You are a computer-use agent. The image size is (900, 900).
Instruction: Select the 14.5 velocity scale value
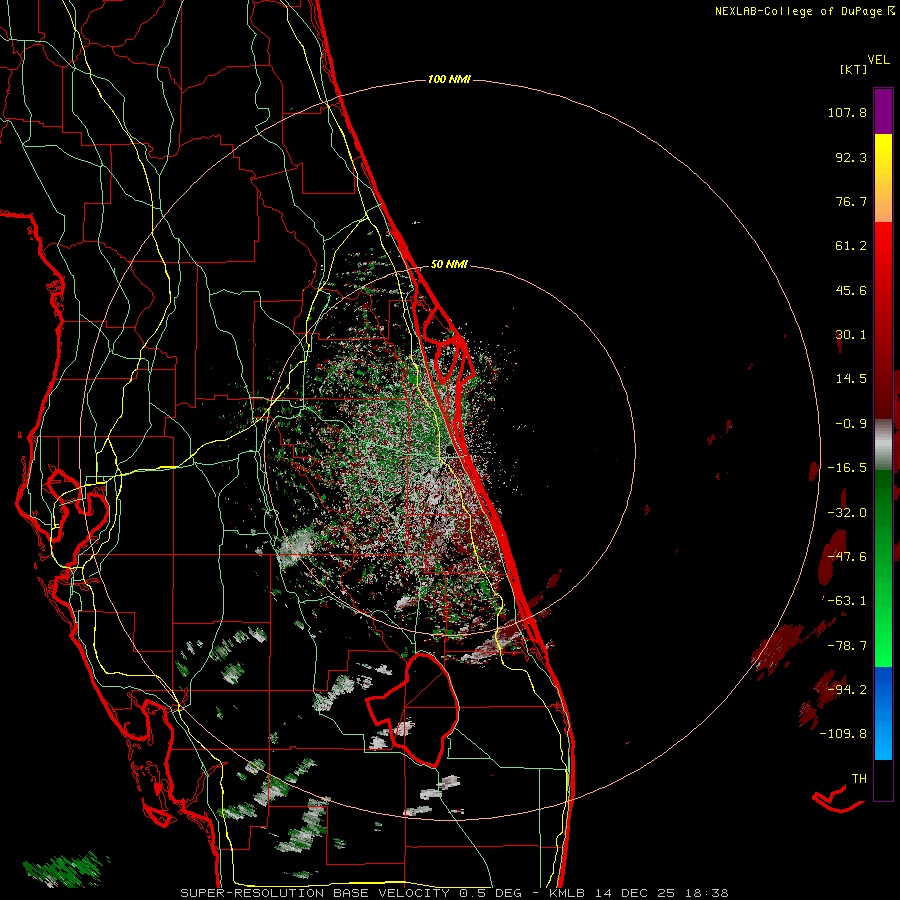click(x=851, y=379)
